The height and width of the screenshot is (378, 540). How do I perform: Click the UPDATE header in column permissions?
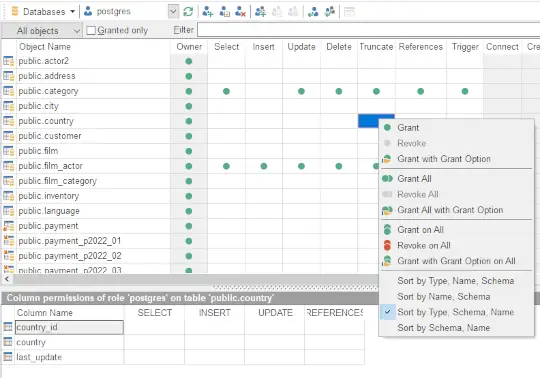[x=275, y=313]
